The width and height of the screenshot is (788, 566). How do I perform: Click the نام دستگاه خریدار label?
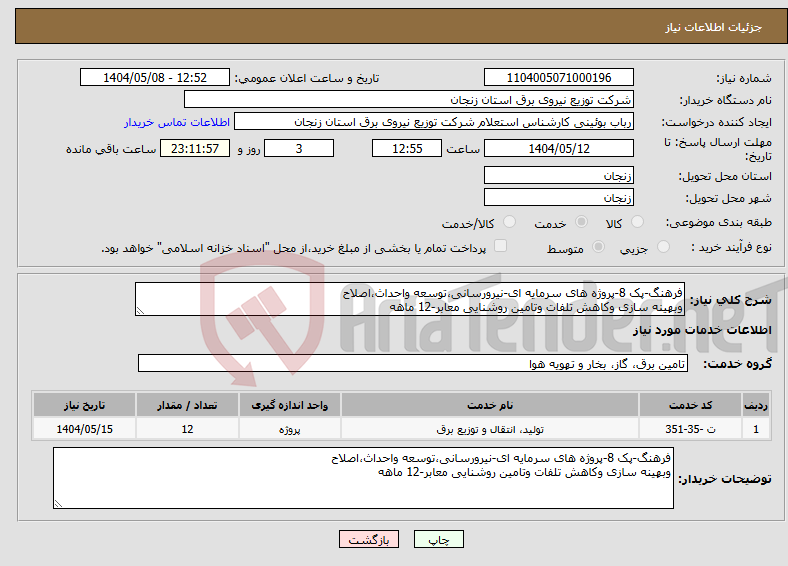point(726,101)
